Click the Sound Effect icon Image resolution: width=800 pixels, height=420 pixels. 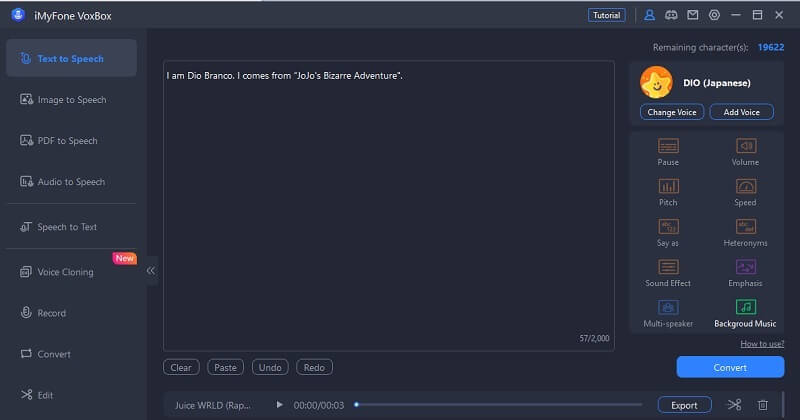coord(668,267)
